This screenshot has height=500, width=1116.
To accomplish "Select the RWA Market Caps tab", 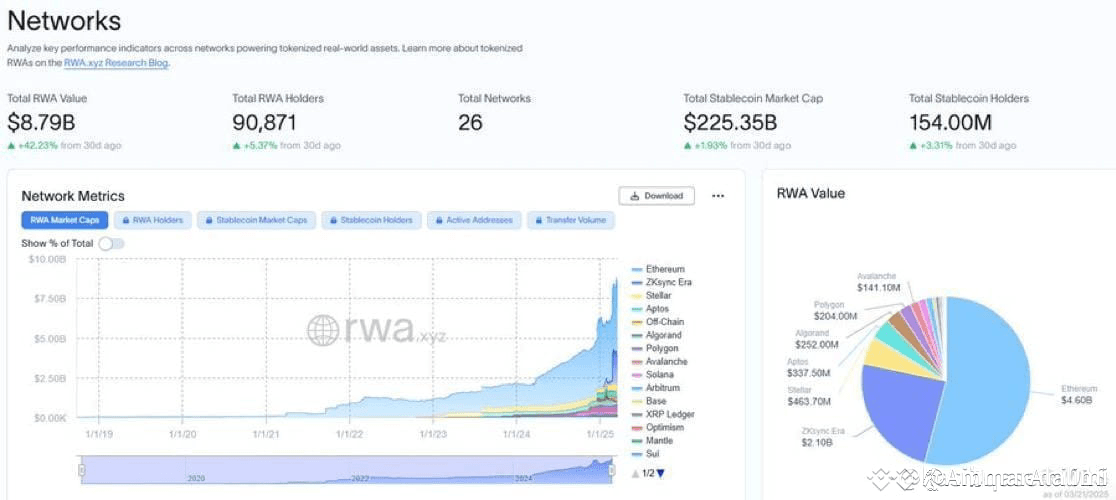I will 65,220.
